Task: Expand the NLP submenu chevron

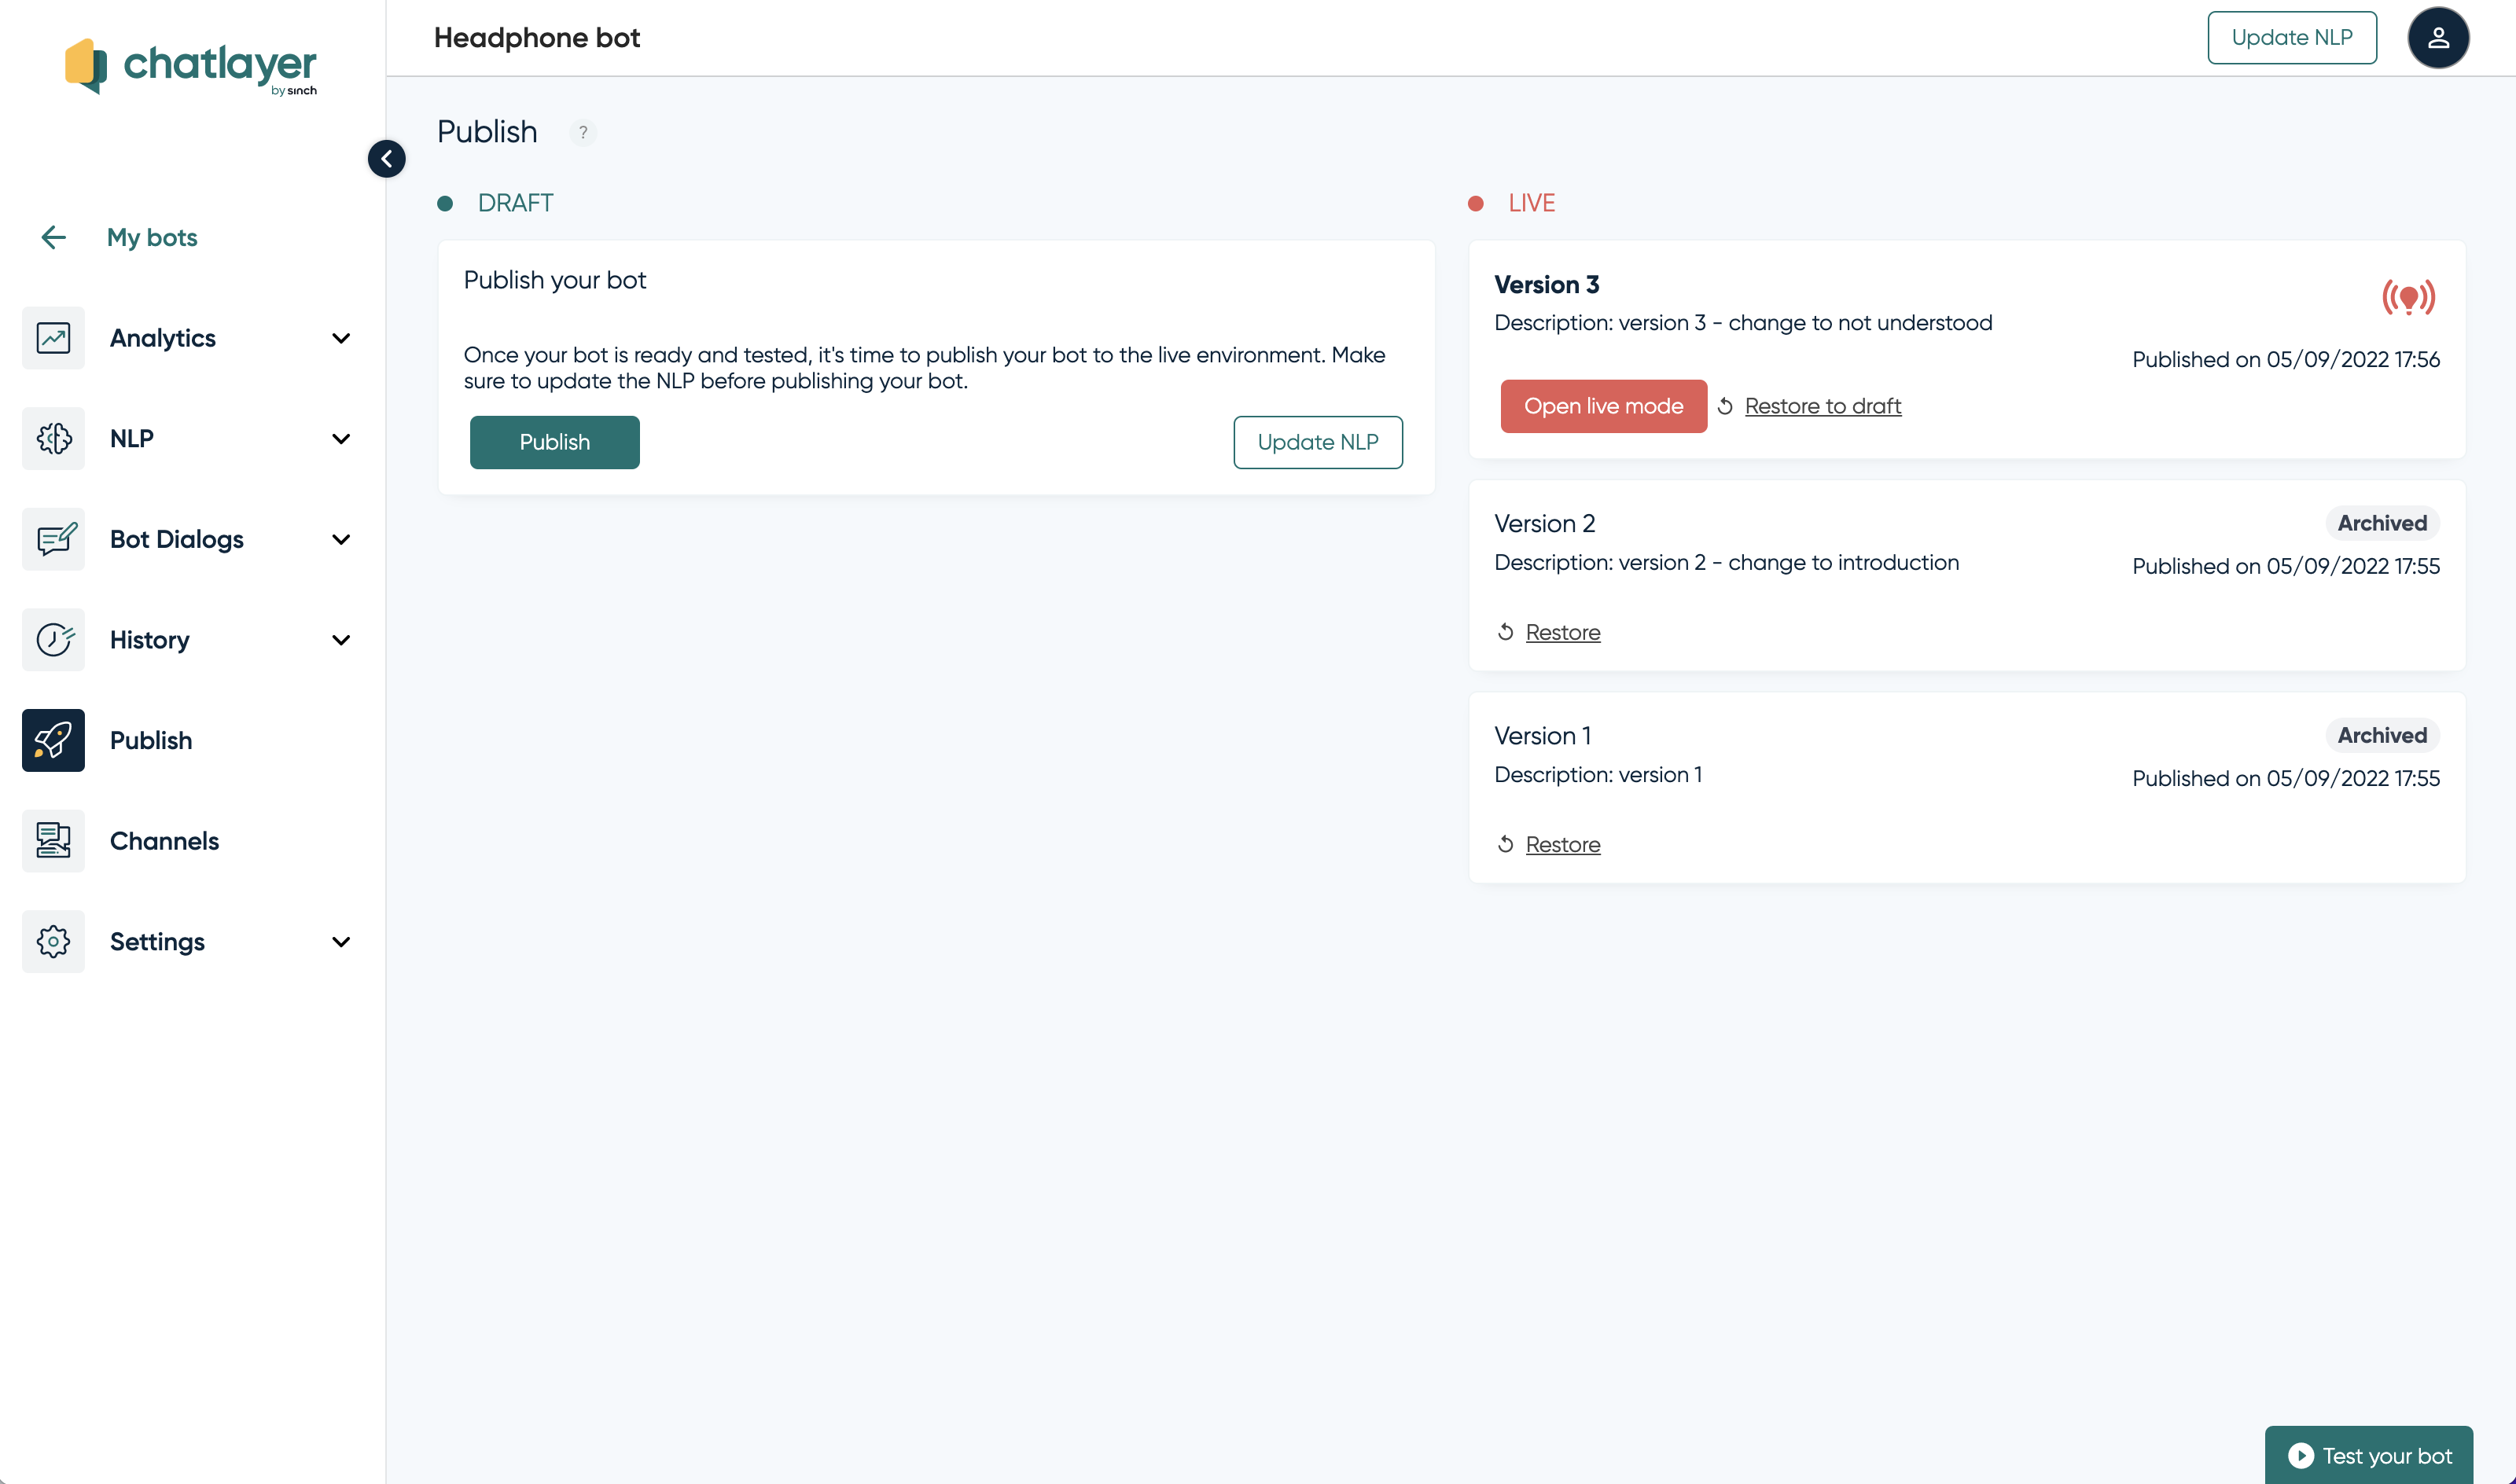Action: coord(341,439)
